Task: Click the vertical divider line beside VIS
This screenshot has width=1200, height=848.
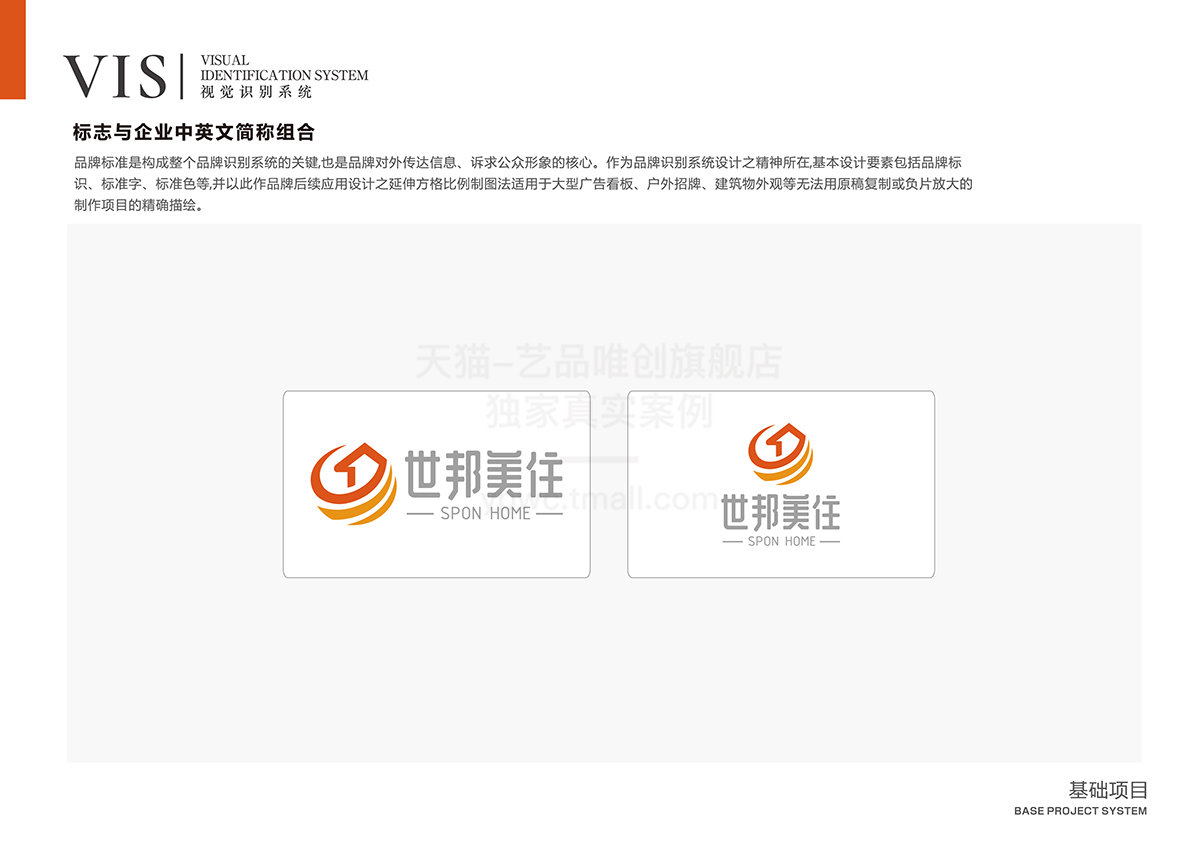Action: pyautogui.click(x=182, y=76)
